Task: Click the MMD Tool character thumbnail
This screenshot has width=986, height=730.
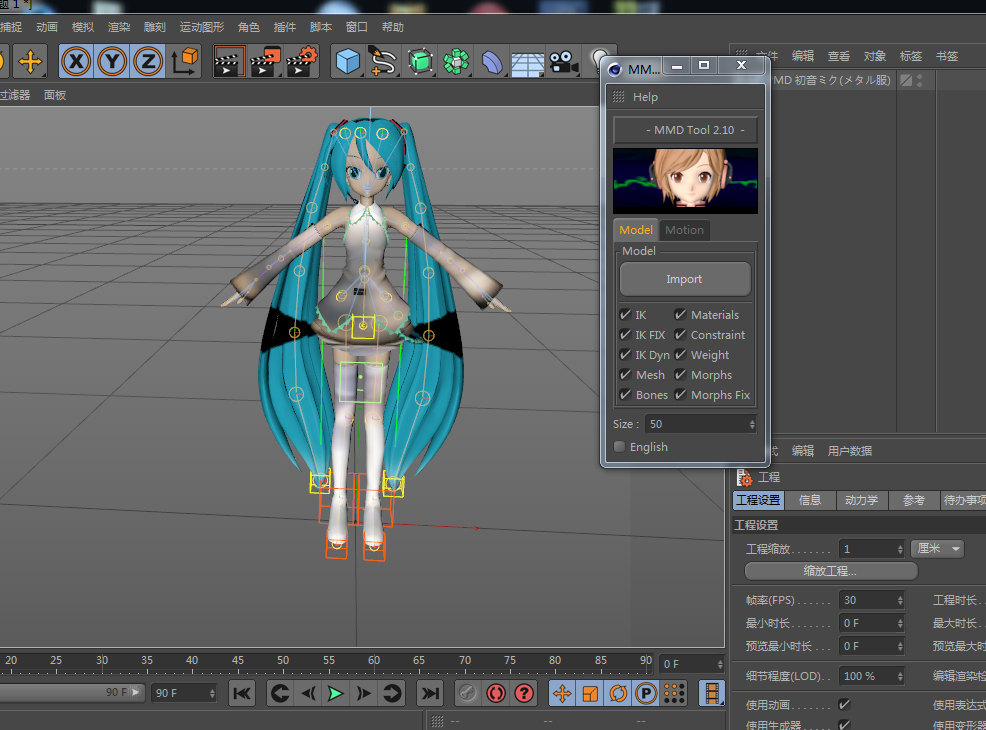Action: (685, 181)
